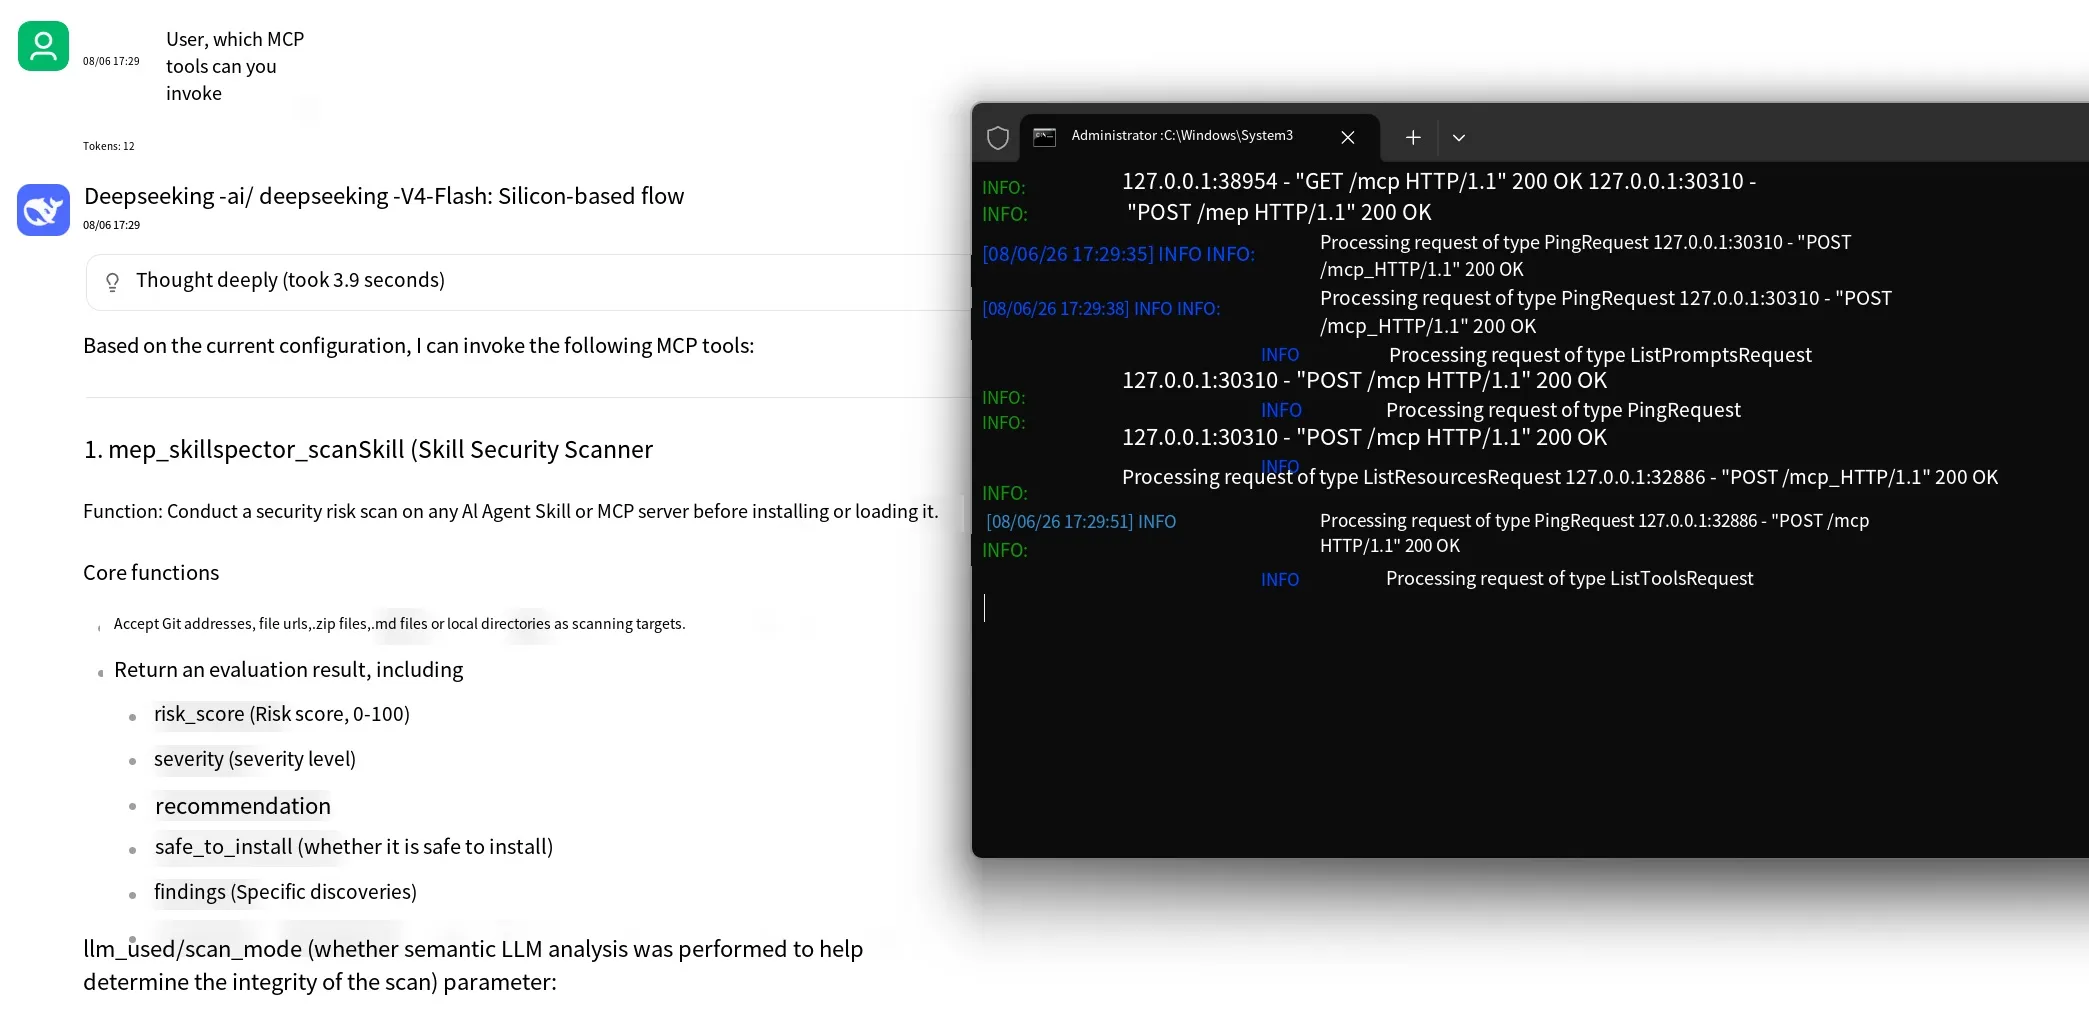Click the heading mep_skillspector_scanSkill
Viewport: 2089px width, 1034px height.
click(368, 450)
